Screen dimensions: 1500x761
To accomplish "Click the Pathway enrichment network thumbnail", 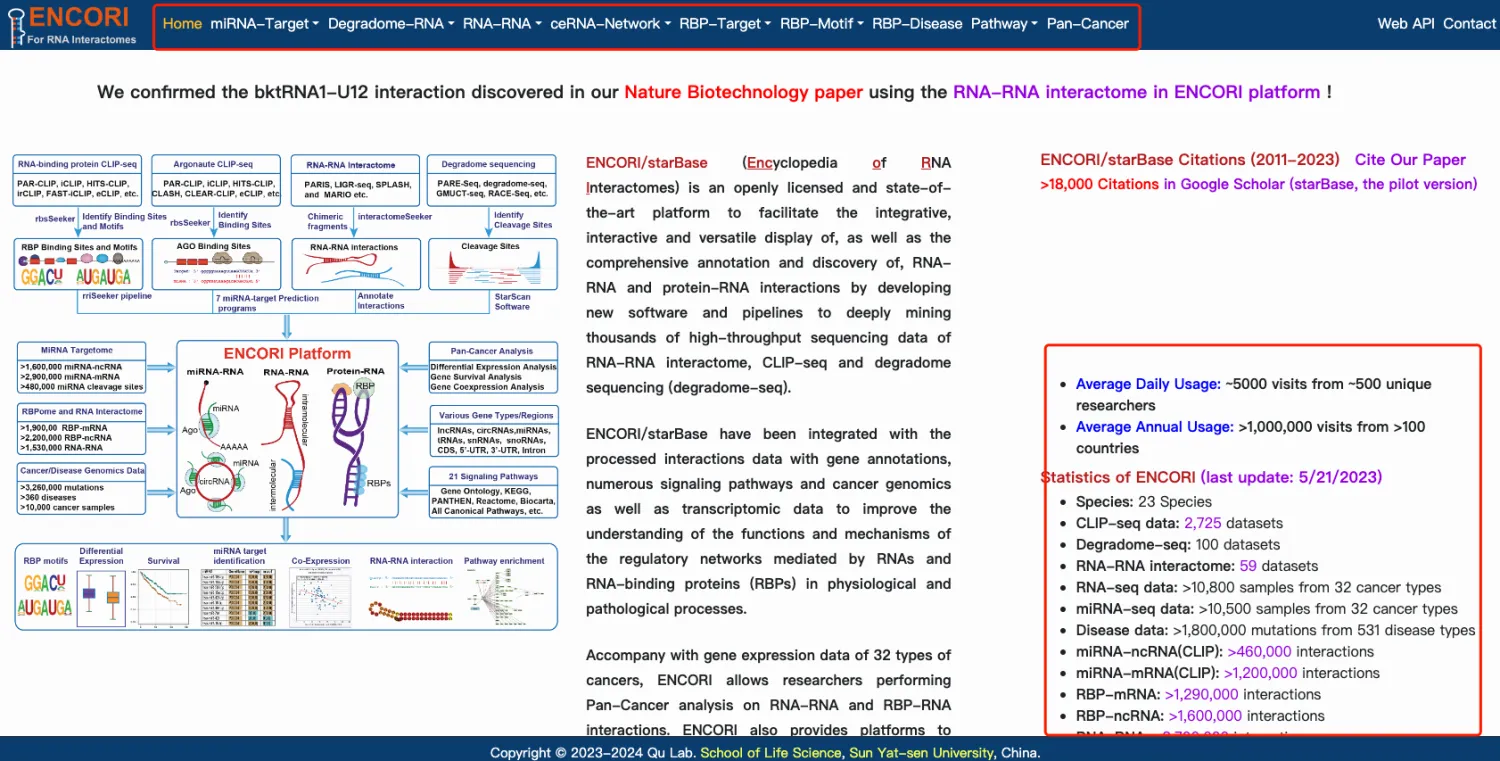I will click(504, 598).
